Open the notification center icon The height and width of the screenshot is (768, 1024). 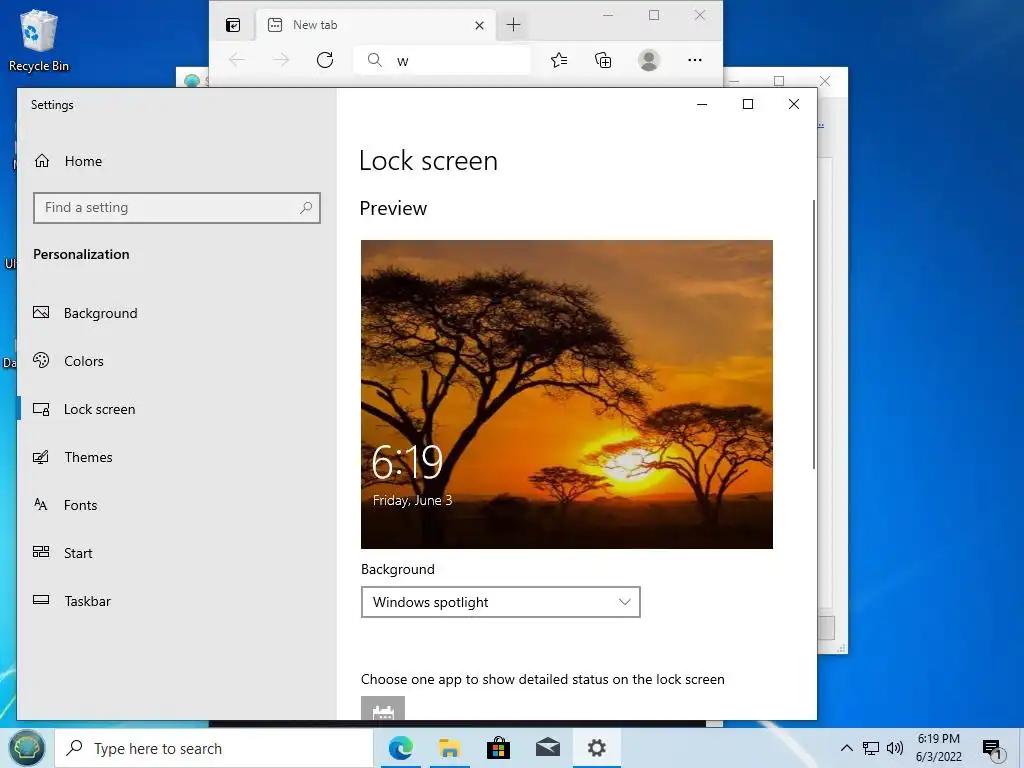[992, 750]
